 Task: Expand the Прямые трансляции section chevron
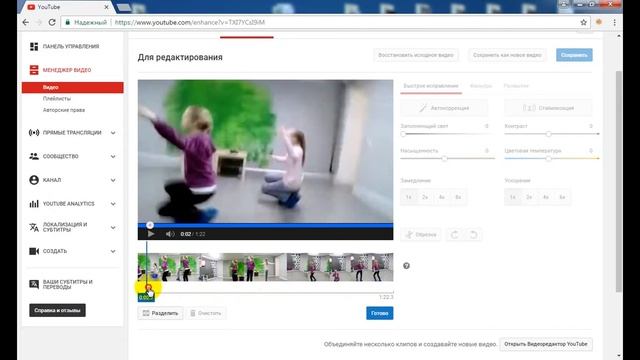113,133
